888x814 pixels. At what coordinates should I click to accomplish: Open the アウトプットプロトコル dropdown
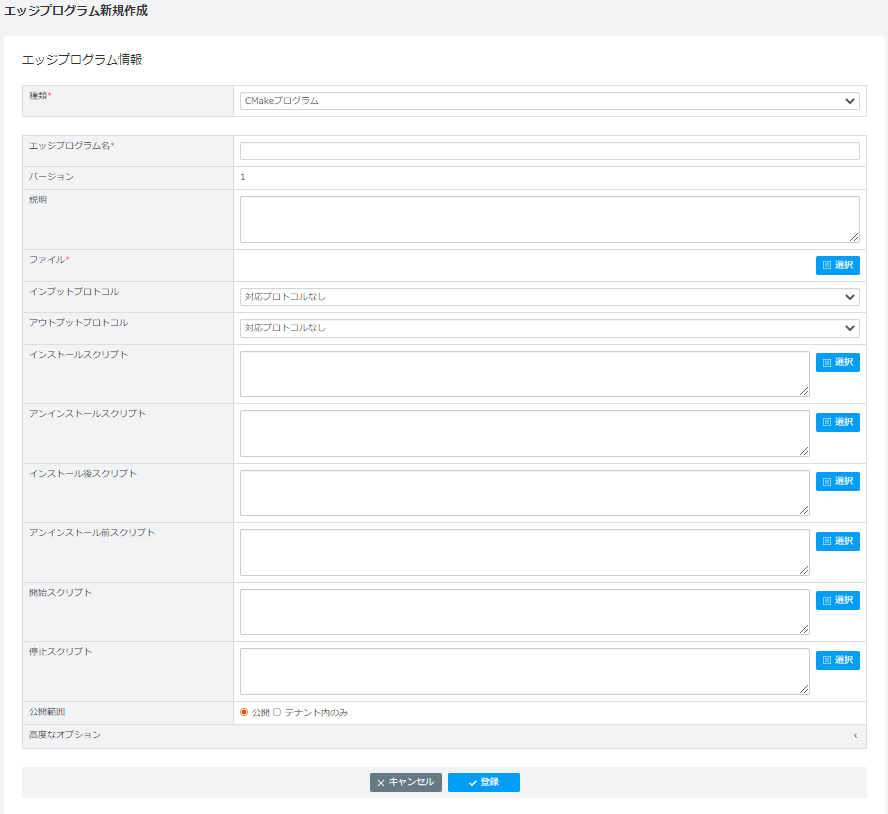(x=549, y=328)
